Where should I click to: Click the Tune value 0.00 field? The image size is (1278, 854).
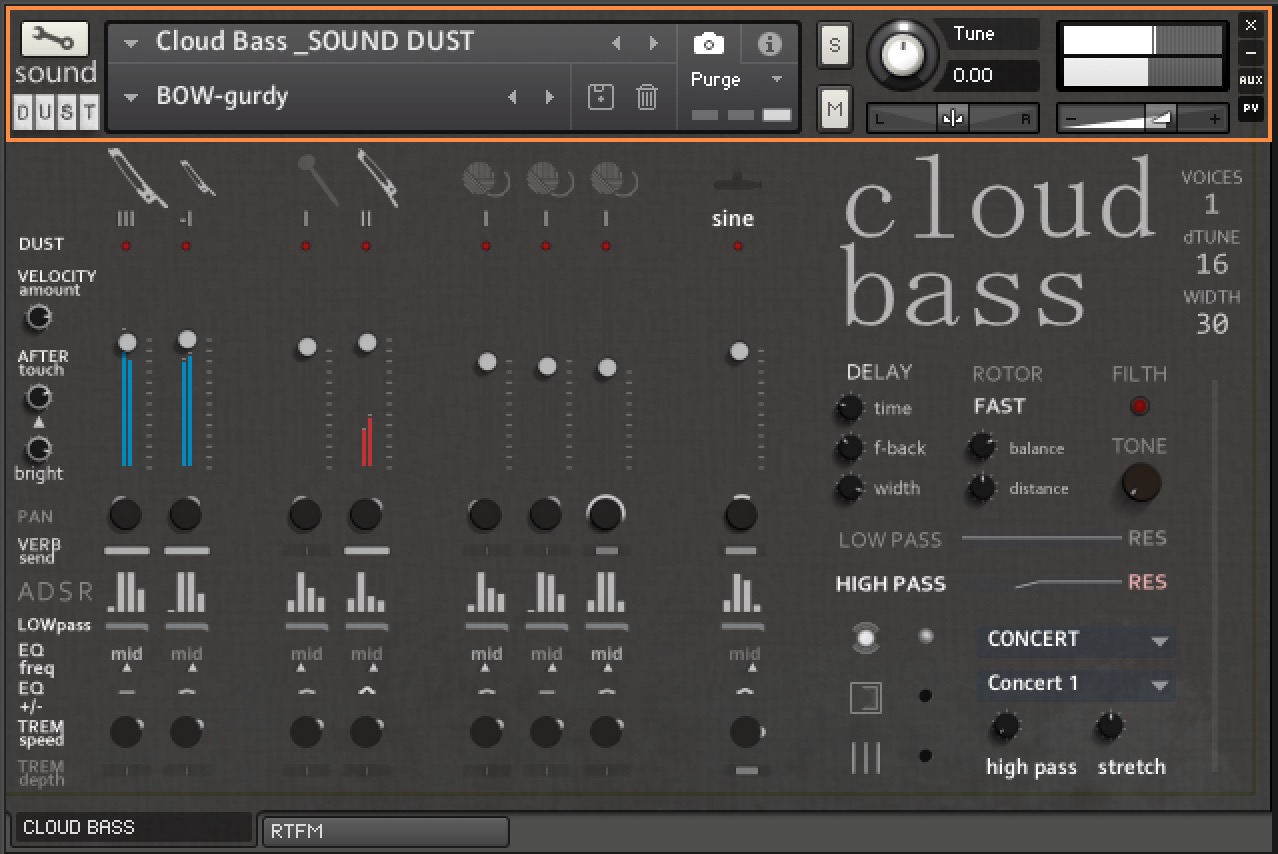click(x=990, y=75)
